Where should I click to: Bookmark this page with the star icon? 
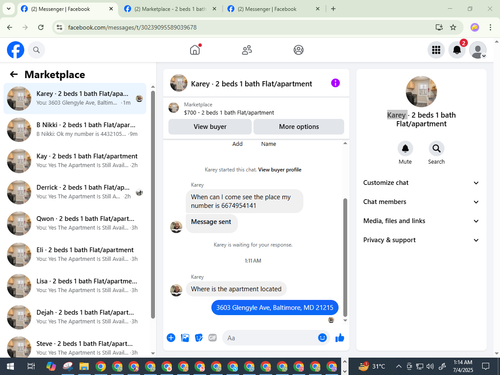point(453,27)
